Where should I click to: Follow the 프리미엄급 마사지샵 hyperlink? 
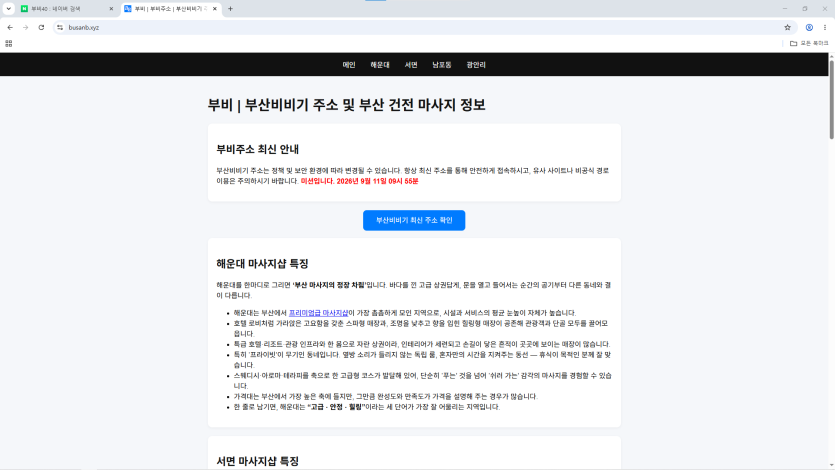point(318,313)
